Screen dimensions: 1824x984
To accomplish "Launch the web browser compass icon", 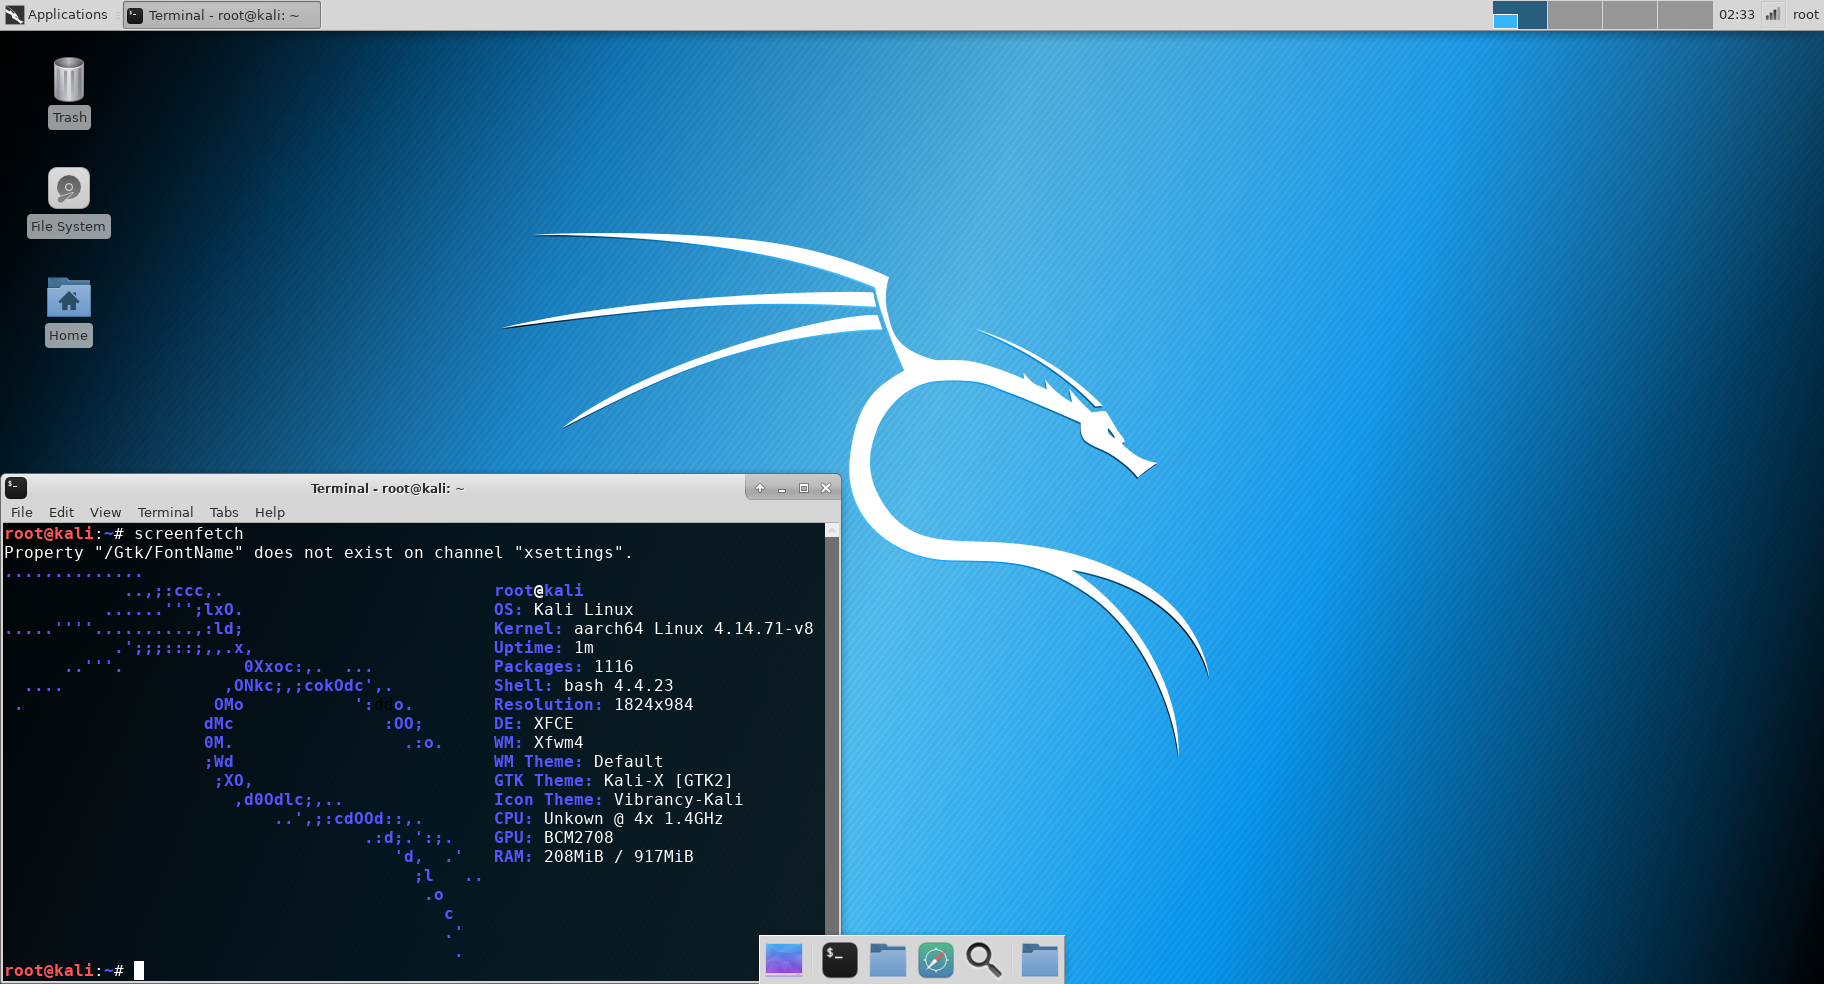I will click(936, 960).
